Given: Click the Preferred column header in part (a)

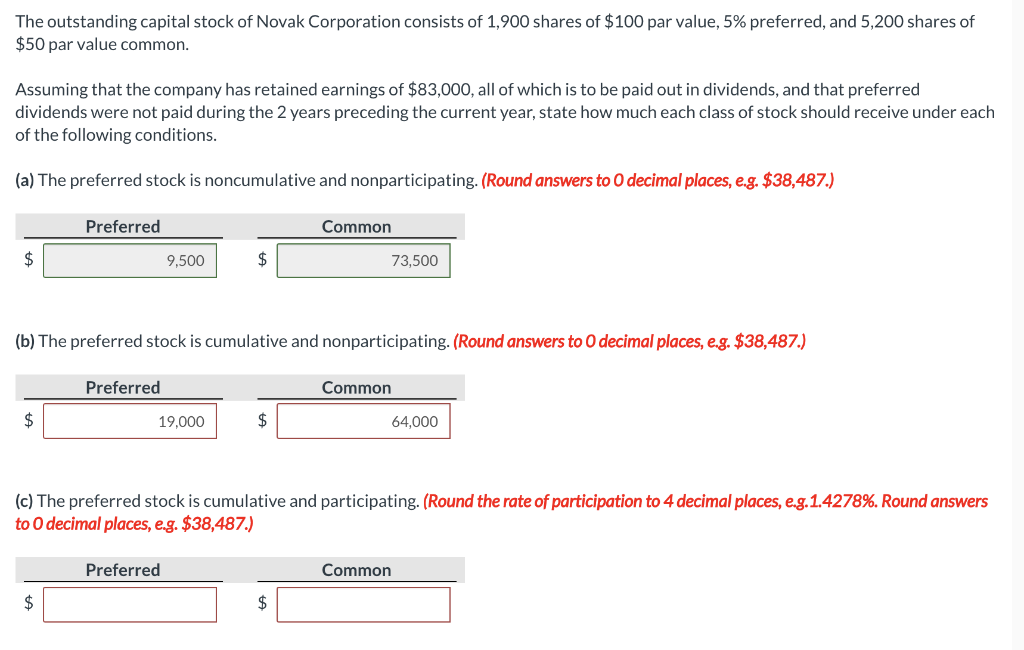Looking at the screenshot, I should point(124,226).
